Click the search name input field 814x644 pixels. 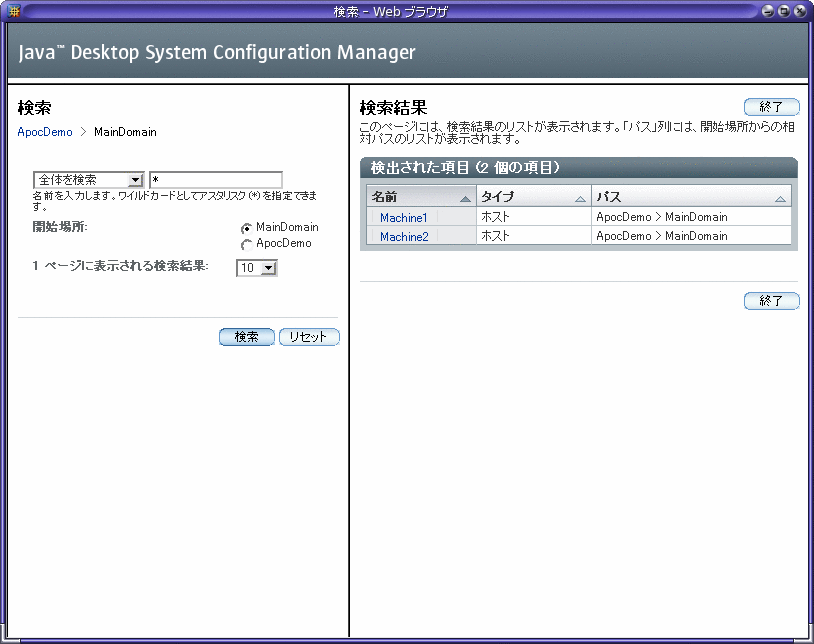(x=216, y=180)
